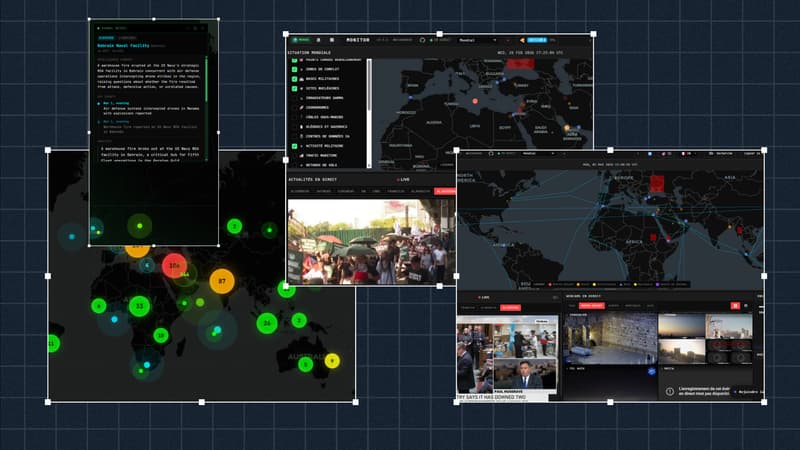Open the Bahrain Naval Facility title link
800x450 pixels.
[x=123, y=45]
